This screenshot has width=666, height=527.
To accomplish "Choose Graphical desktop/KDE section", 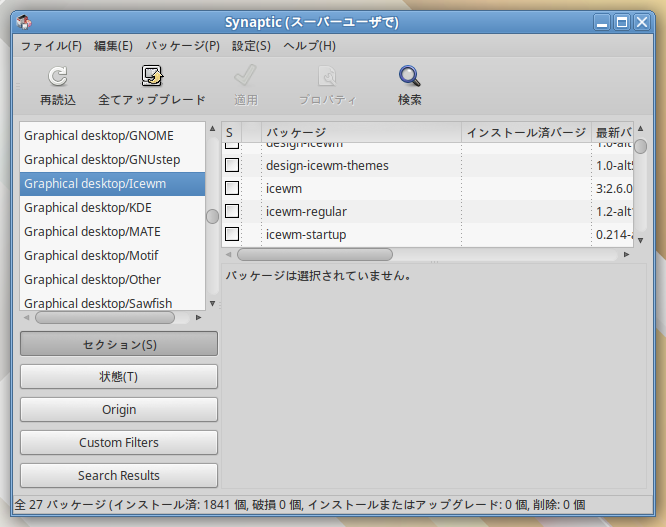I will point(113,208).
